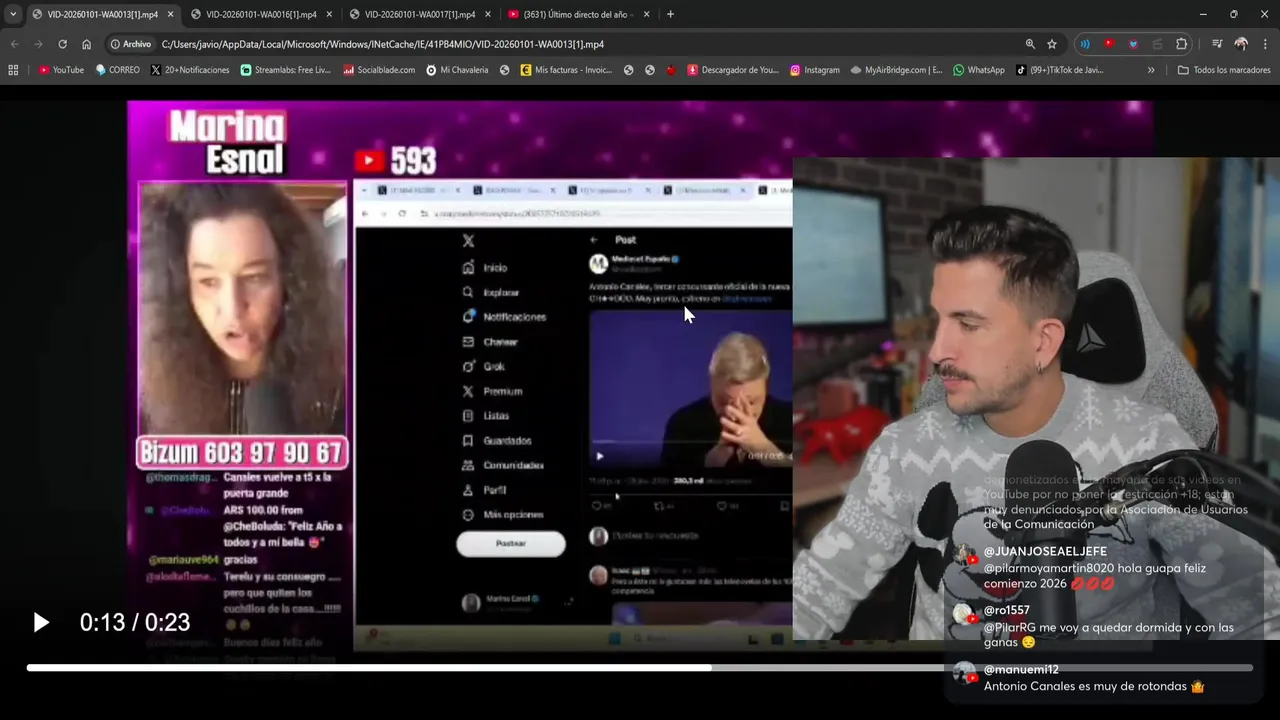Viewport: 1280px width, 720px height.
Task: Open the Mi Chavaleria bookmark
Action: [x=457, y=70]
